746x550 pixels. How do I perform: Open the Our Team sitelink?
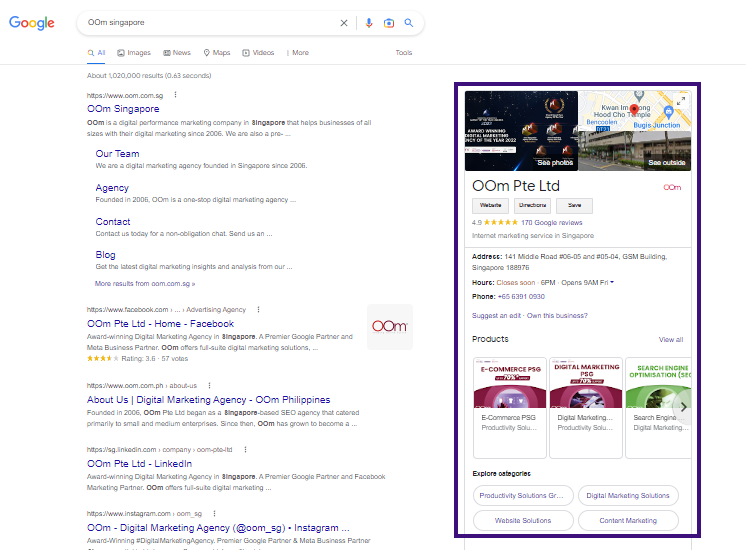[118, 154]
